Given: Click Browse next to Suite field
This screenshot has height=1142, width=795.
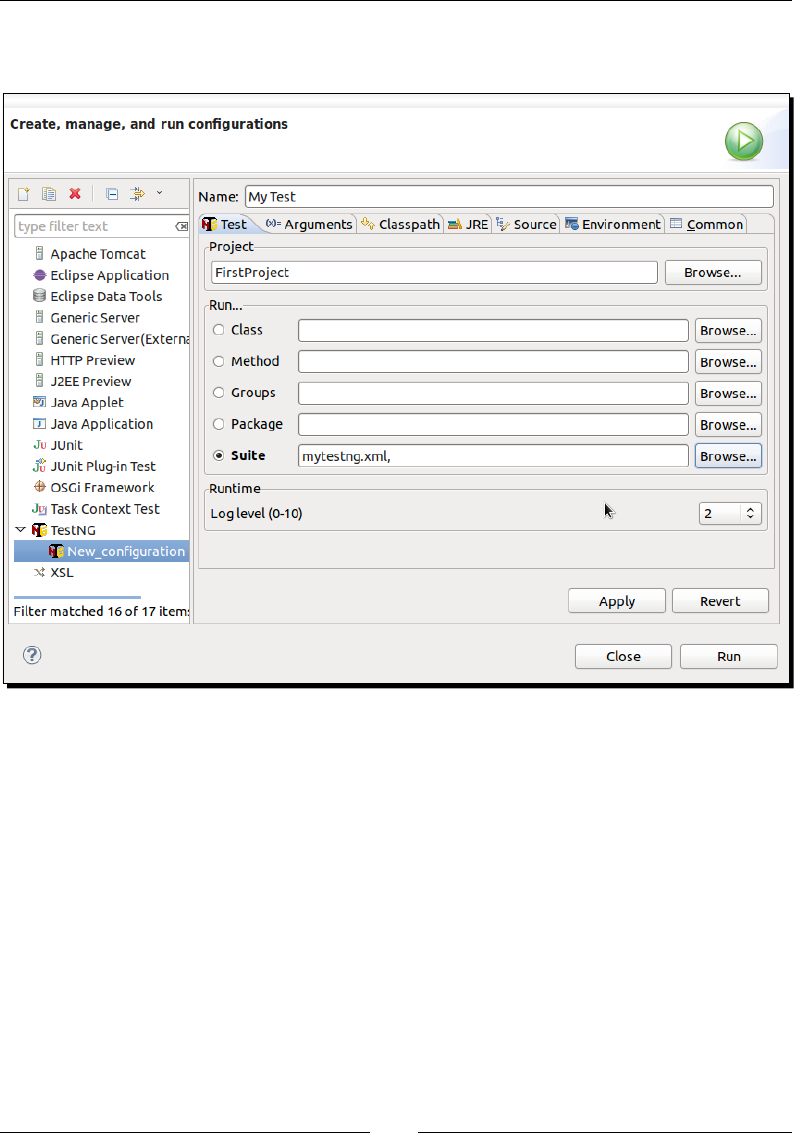Looking at the screenshot, I should coord(728,456).
